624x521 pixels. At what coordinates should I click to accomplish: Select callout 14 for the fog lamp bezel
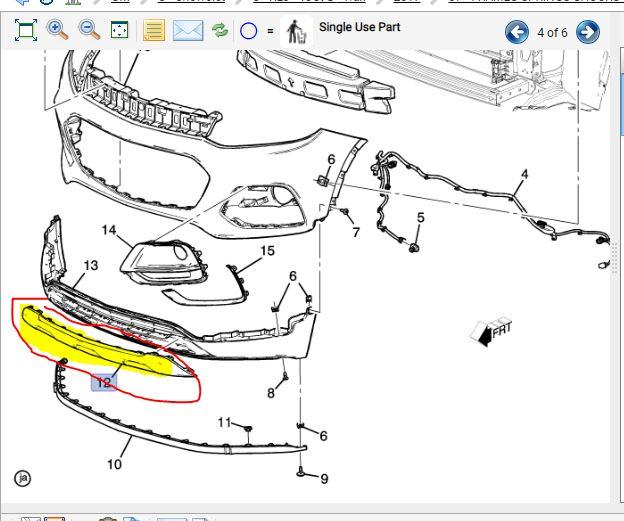tap(109, 231)
